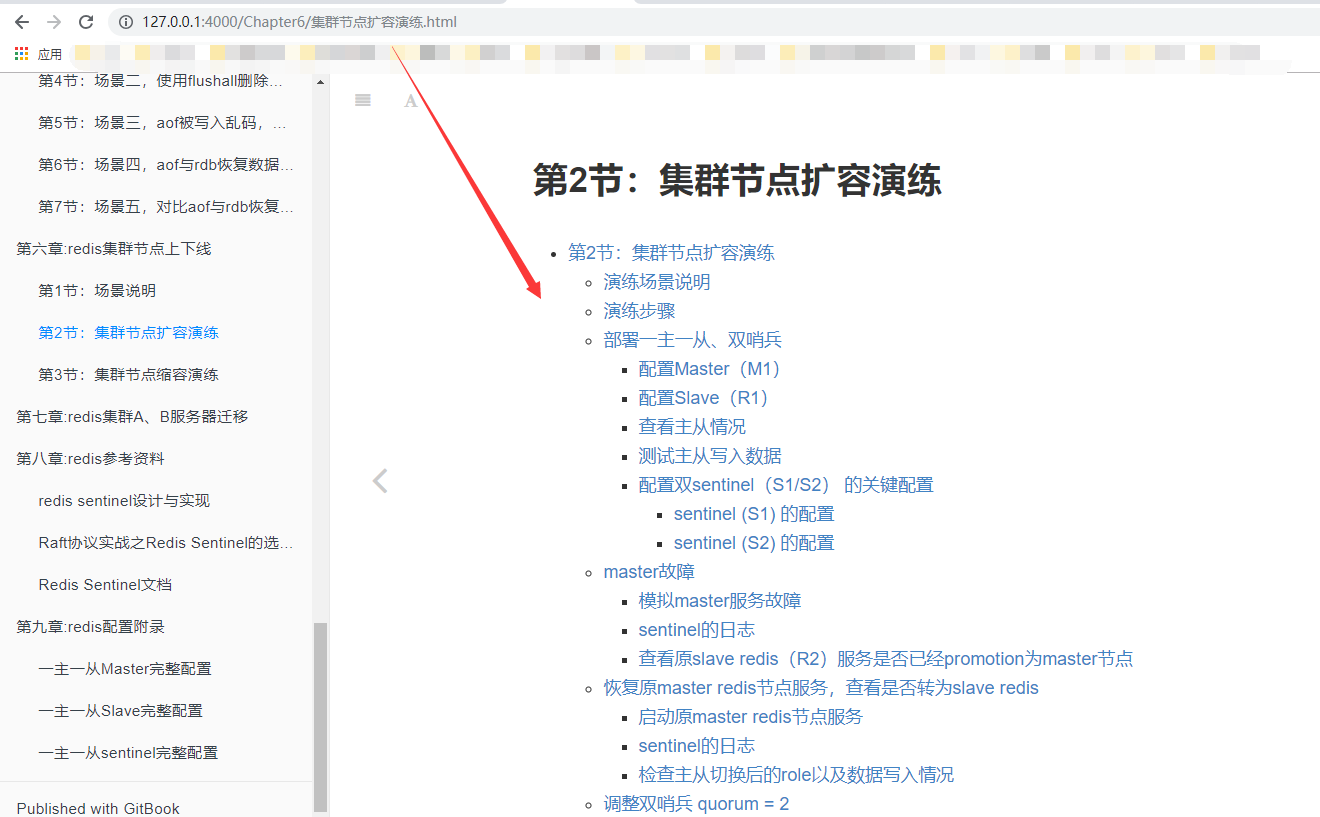The image size is (1320, 817).
Task: Open sidebar item 第6节：场景四 aof与rdb恢复数据
Action: (166, 164)
